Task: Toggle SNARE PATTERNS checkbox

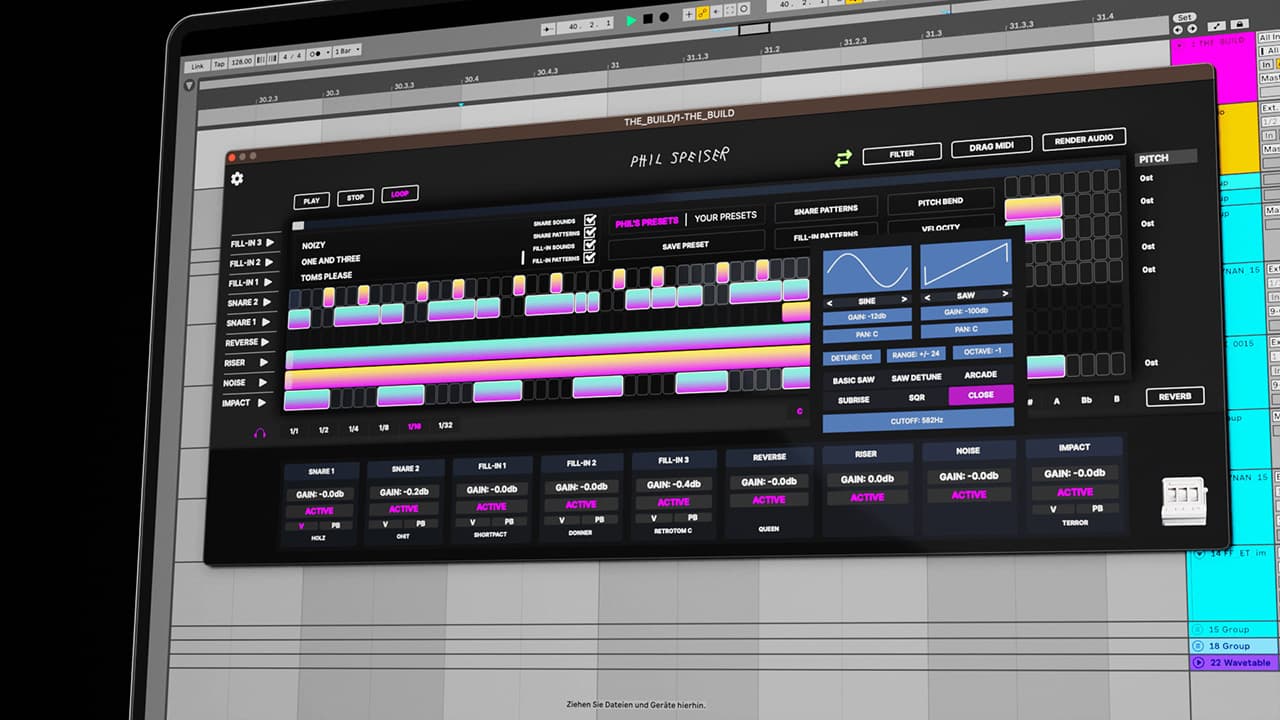Action: pos(591,233)
